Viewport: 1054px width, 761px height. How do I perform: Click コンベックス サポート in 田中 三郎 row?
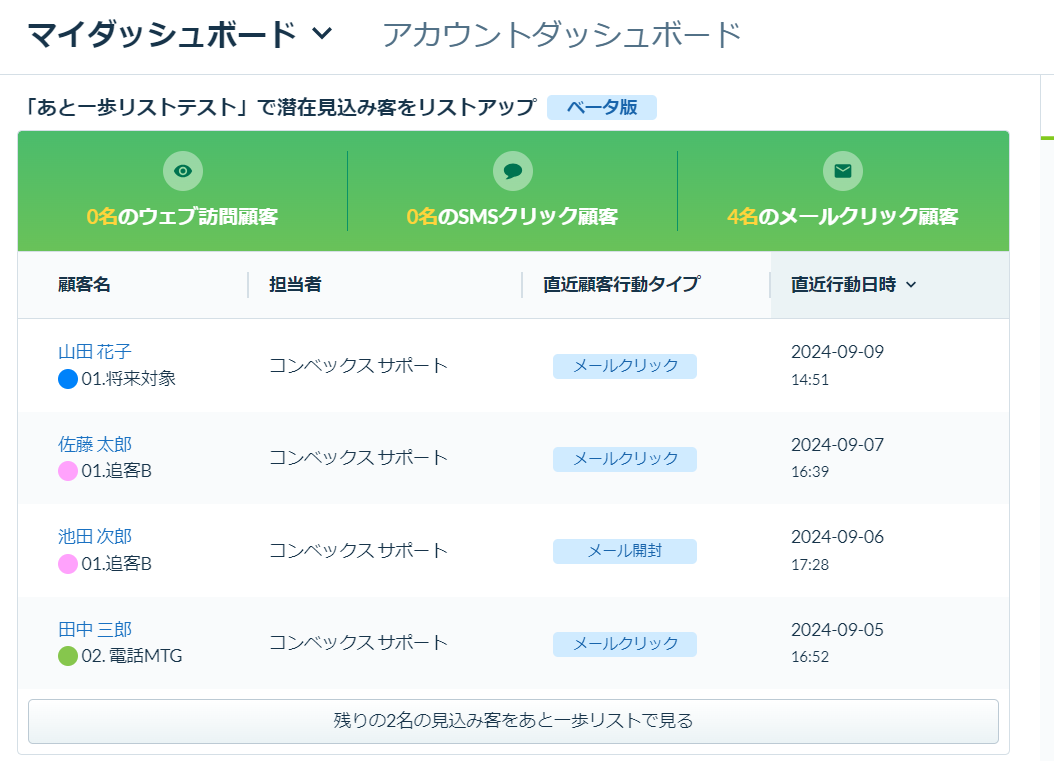tap(358, 643)
